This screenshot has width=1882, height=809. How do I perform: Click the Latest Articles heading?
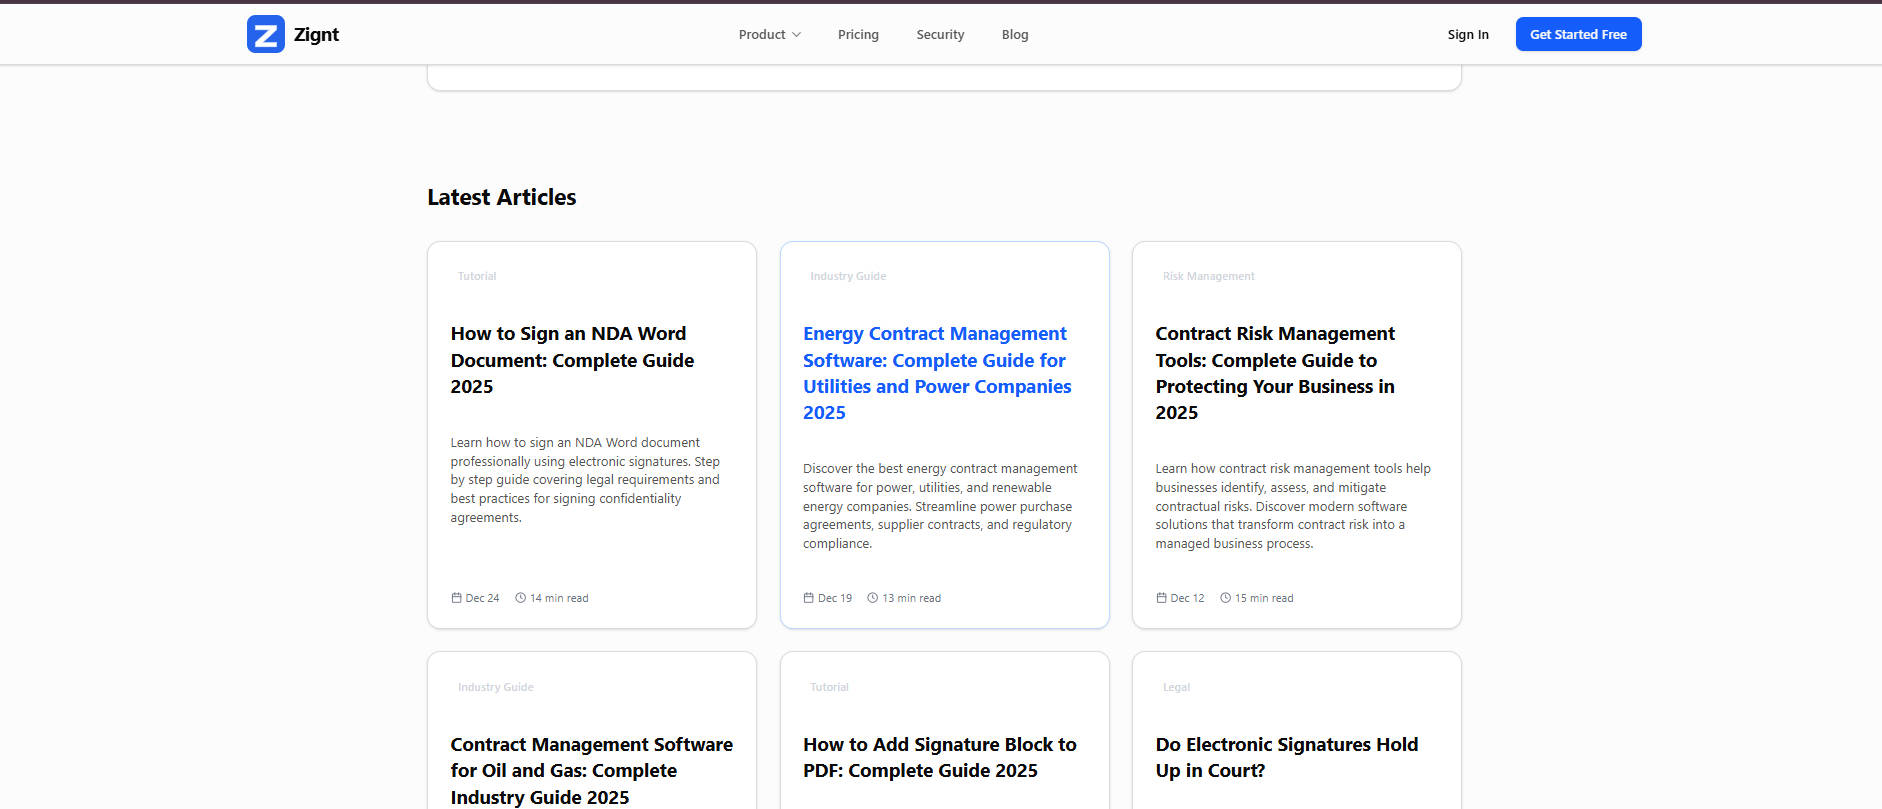(x=502, y=197)
